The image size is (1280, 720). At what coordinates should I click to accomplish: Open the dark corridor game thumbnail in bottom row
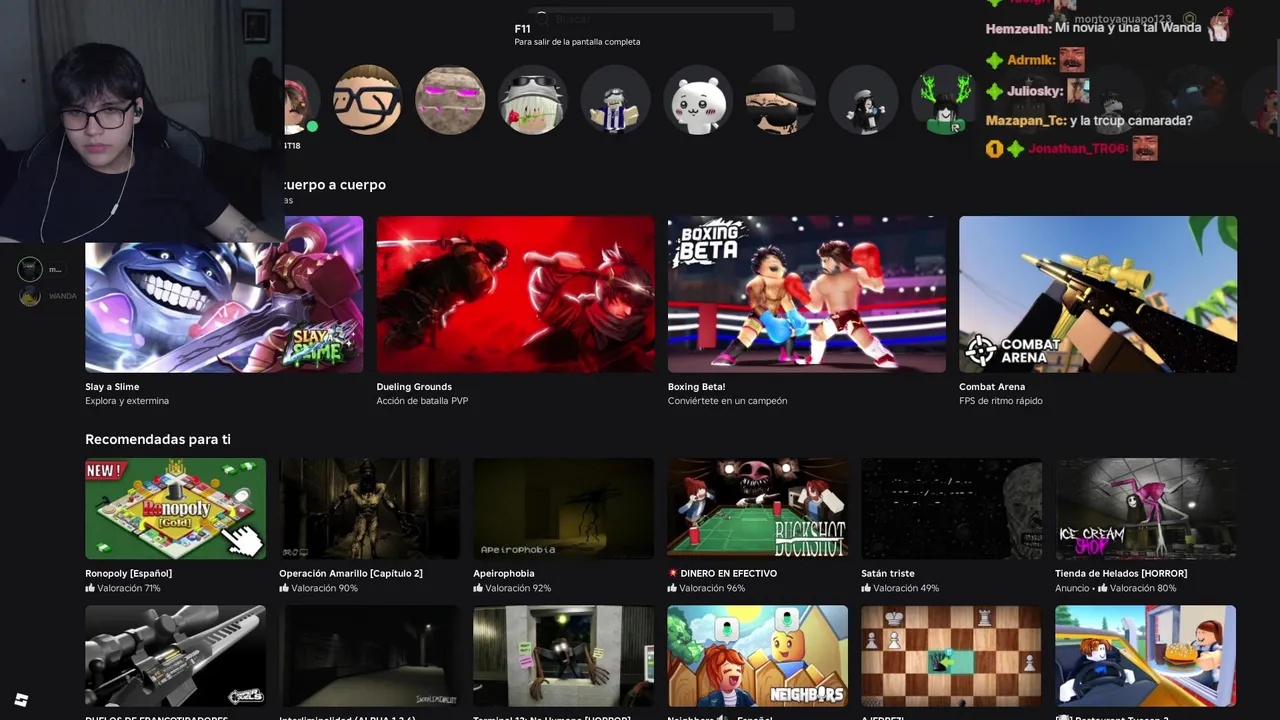point(369,655)
